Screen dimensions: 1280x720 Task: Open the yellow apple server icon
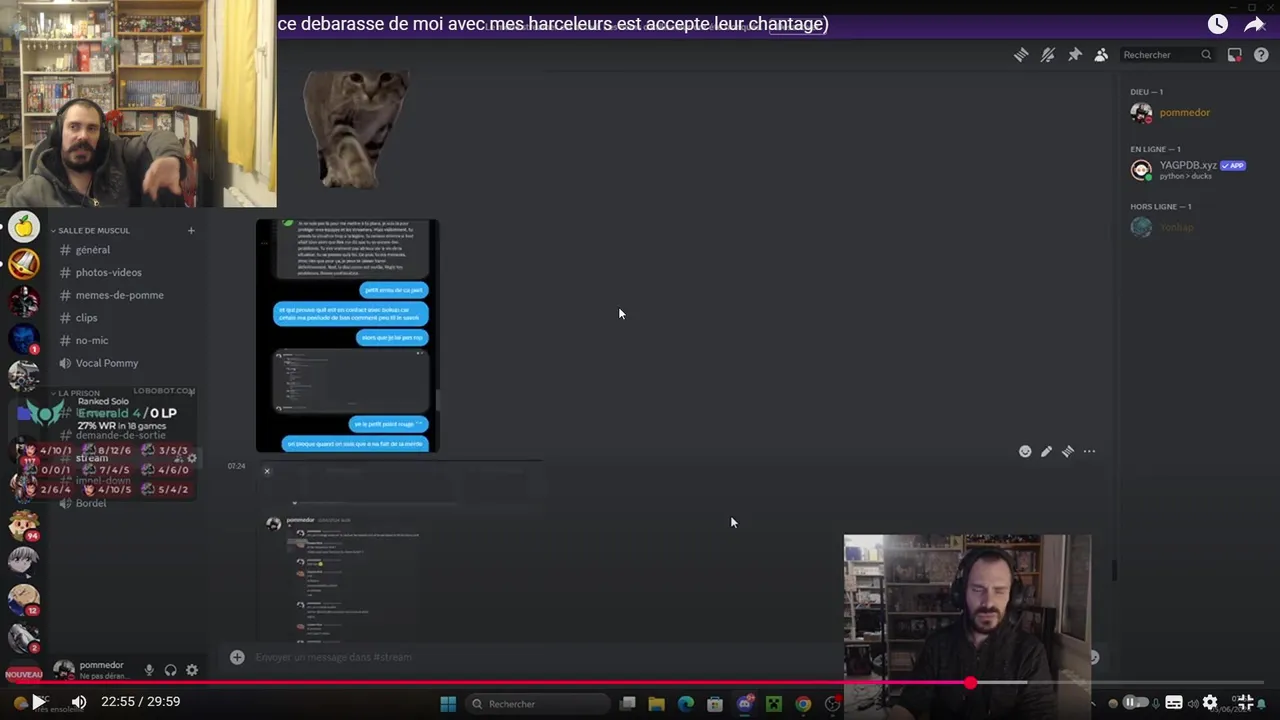point(24,227)
